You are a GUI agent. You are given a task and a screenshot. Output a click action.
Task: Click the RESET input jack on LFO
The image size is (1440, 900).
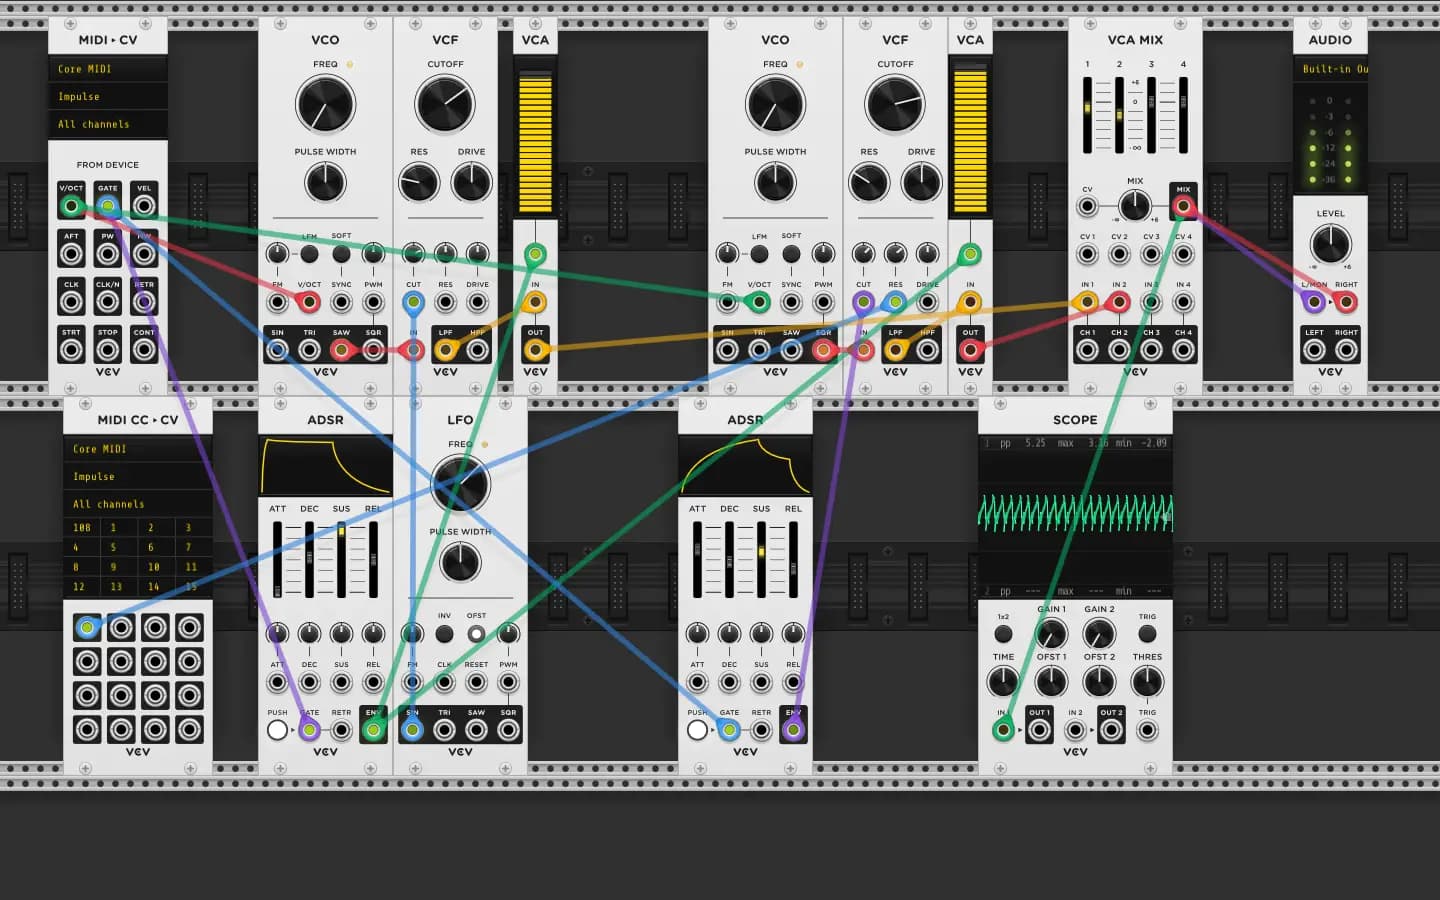[x=476, y=682]
